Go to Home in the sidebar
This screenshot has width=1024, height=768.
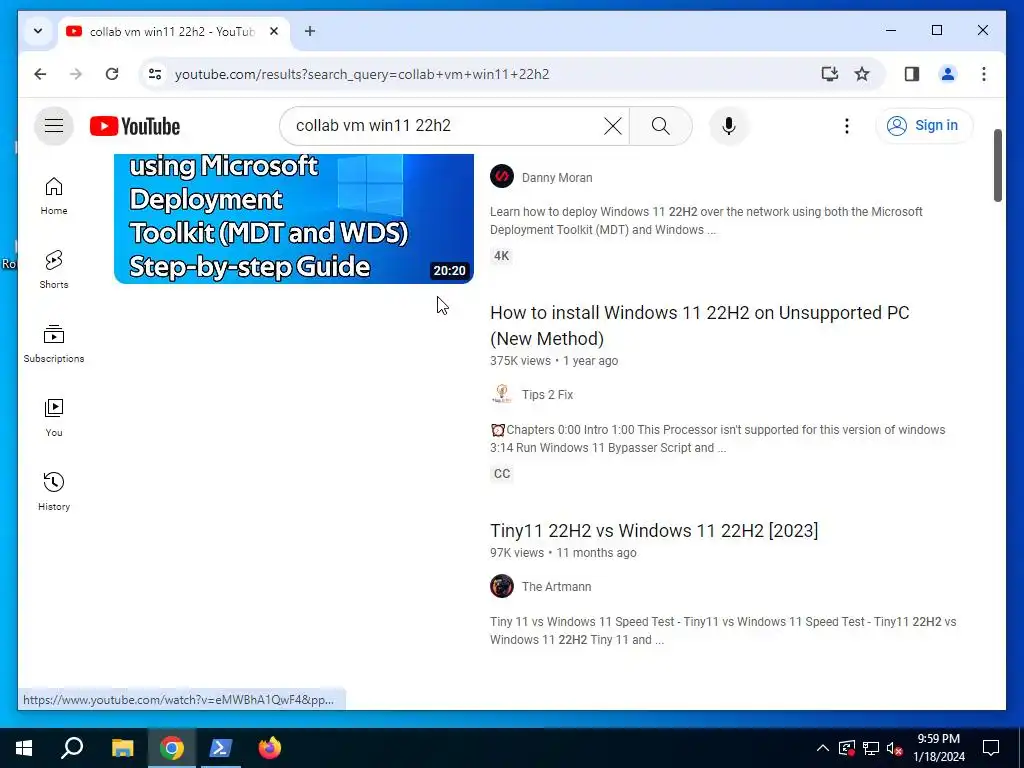click(x=54, y=196)
